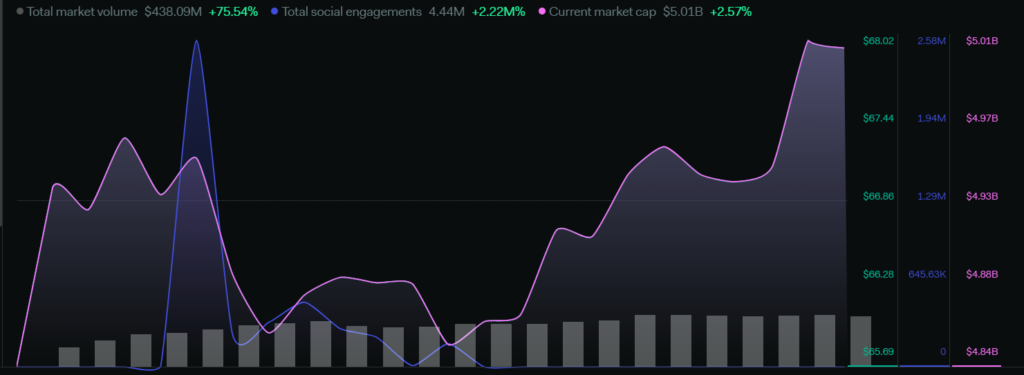1024x375 pixels.
Task: Select the +2.22M% engagements change figure
Action: tap(498, 12)
